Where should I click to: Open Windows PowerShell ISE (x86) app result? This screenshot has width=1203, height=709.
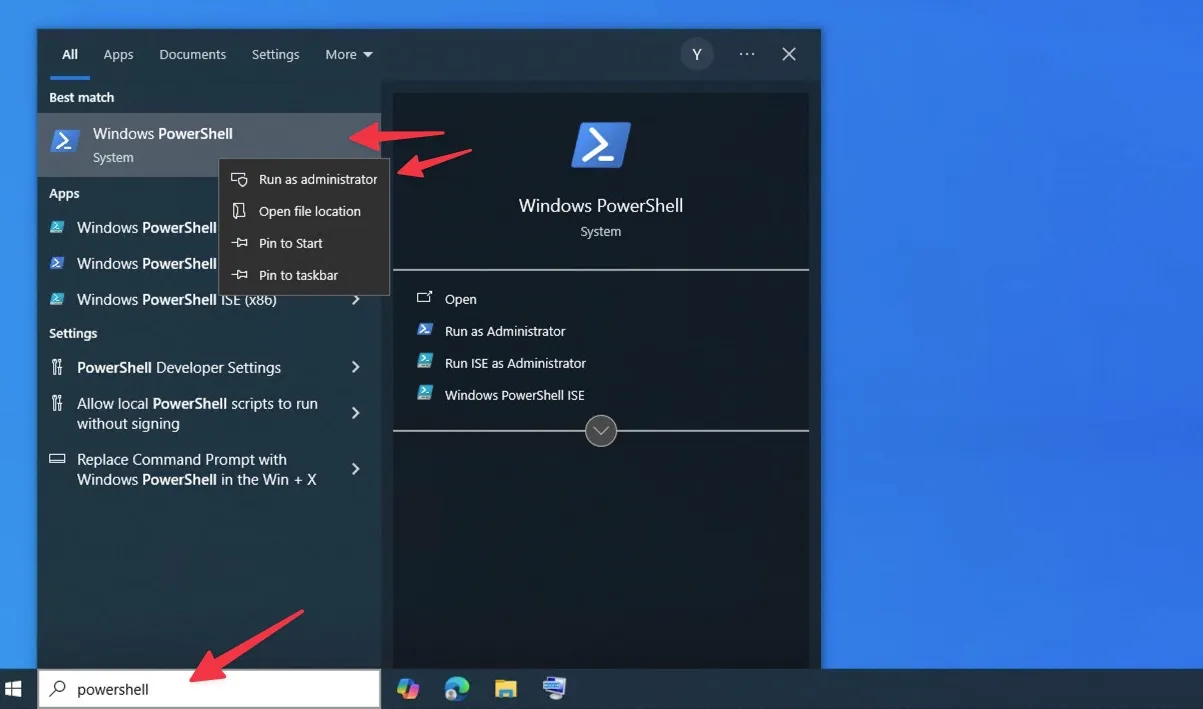(x=209, y=300)
